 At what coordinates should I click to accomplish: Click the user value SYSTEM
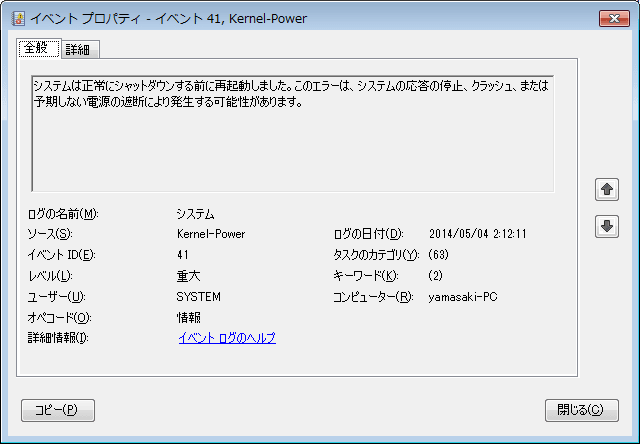coord(199,297)
